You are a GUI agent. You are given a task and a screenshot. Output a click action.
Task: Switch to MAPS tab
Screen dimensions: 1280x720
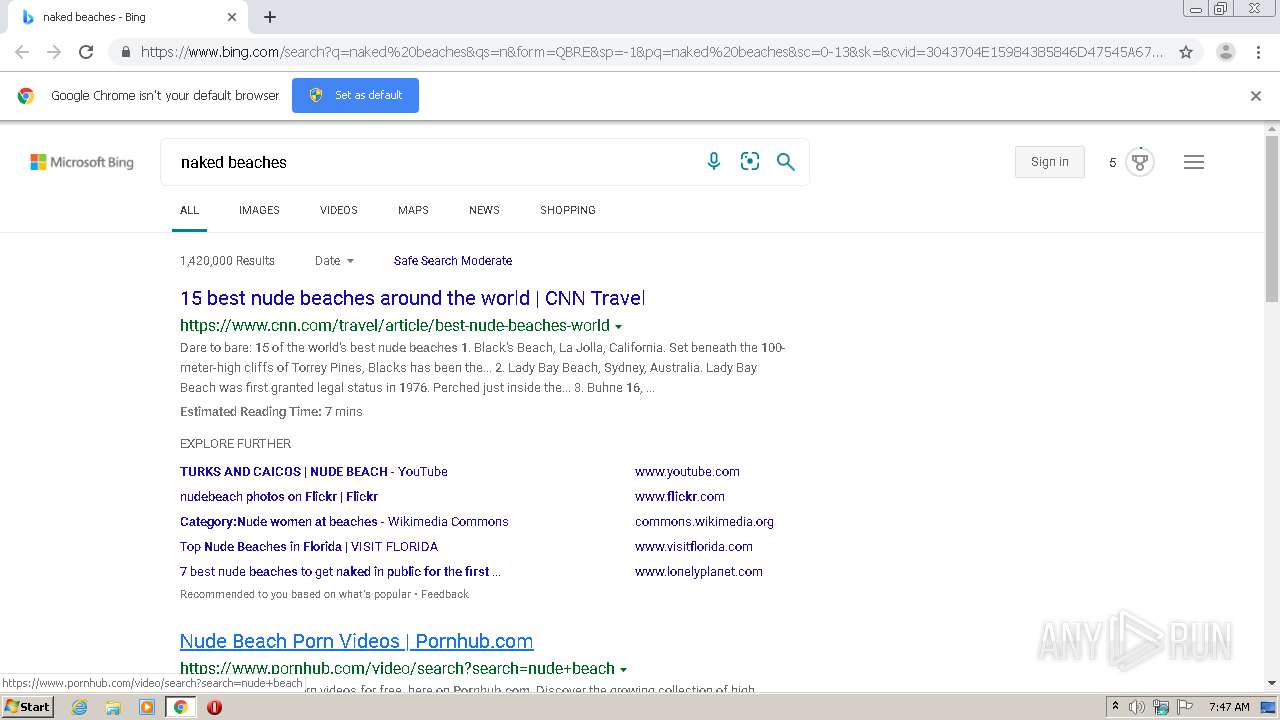tap(413, 210)
